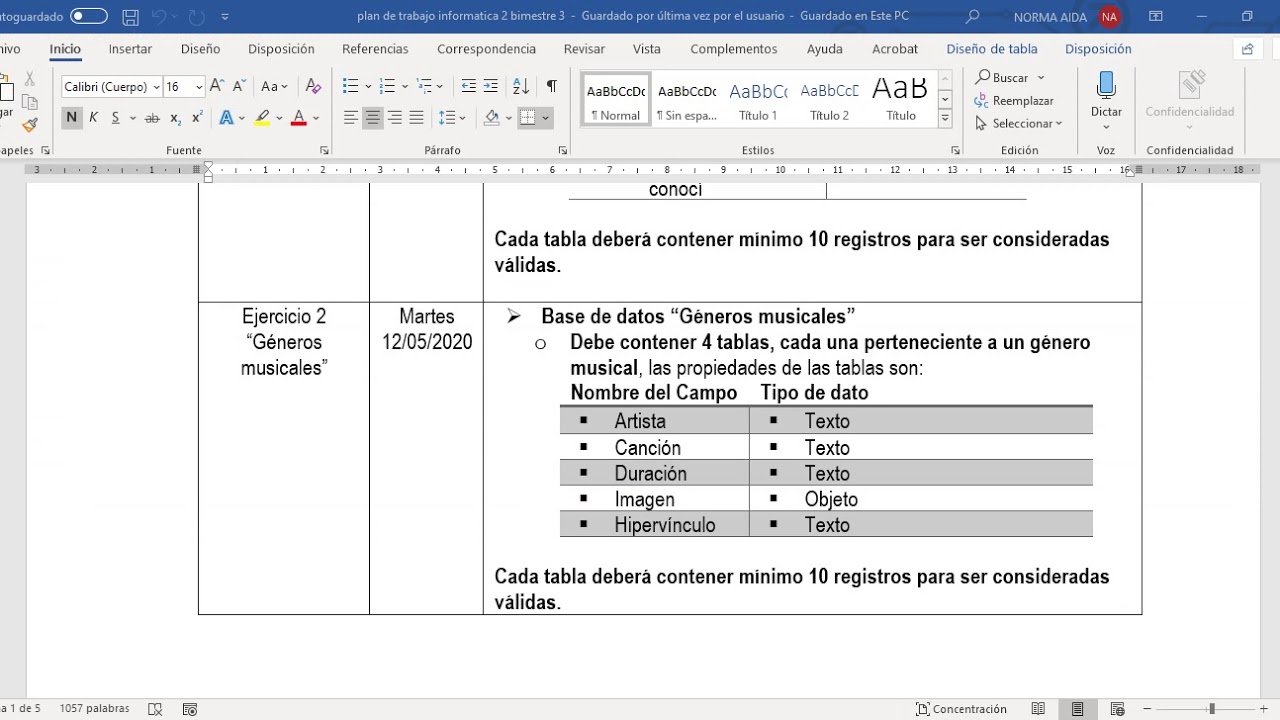Click the search magnifier in title bar
This screenshot has height=720, width=1280.
coord(973,17)
